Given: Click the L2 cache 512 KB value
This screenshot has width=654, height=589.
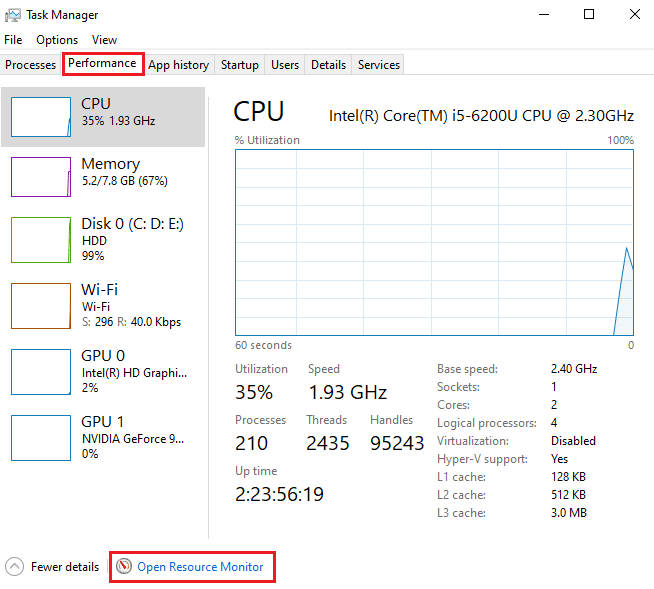Looking at the screenshot, I should tap(568, 495).
